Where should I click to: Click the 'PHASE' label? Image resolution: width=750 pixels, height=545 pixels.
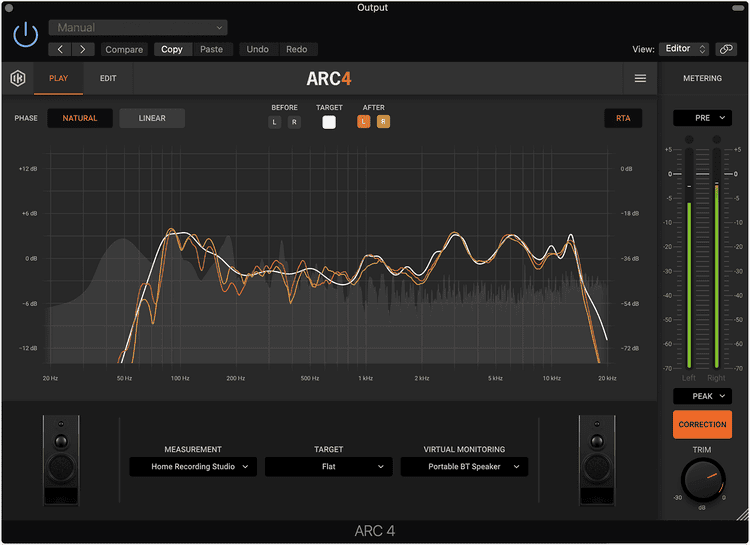[26, 118]
